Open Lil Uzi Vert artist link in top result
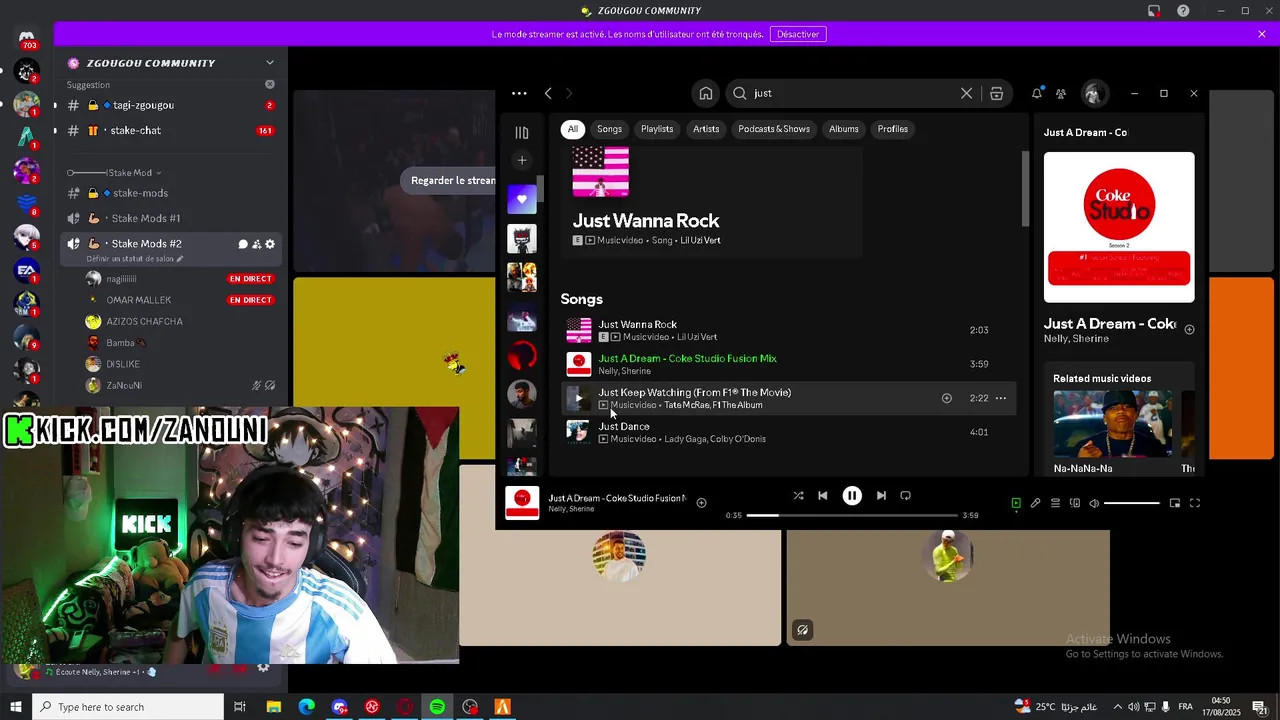 700,240
